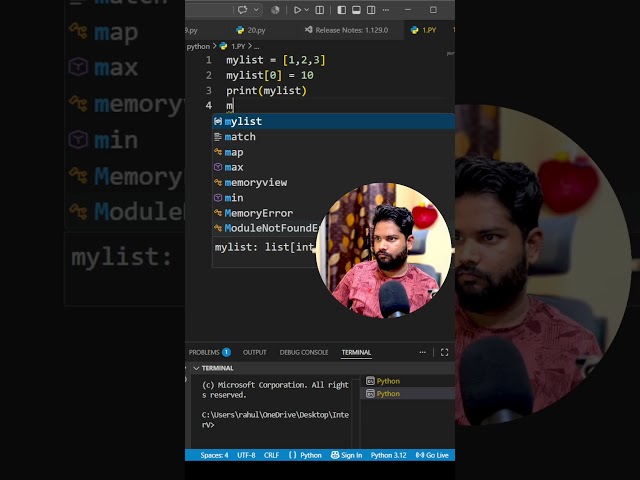Image resolution: width=640 pixels, height=480 pixels.
Task: Switch to the Output panel tab
Action: pyautogui.click(x=255, y=352)
